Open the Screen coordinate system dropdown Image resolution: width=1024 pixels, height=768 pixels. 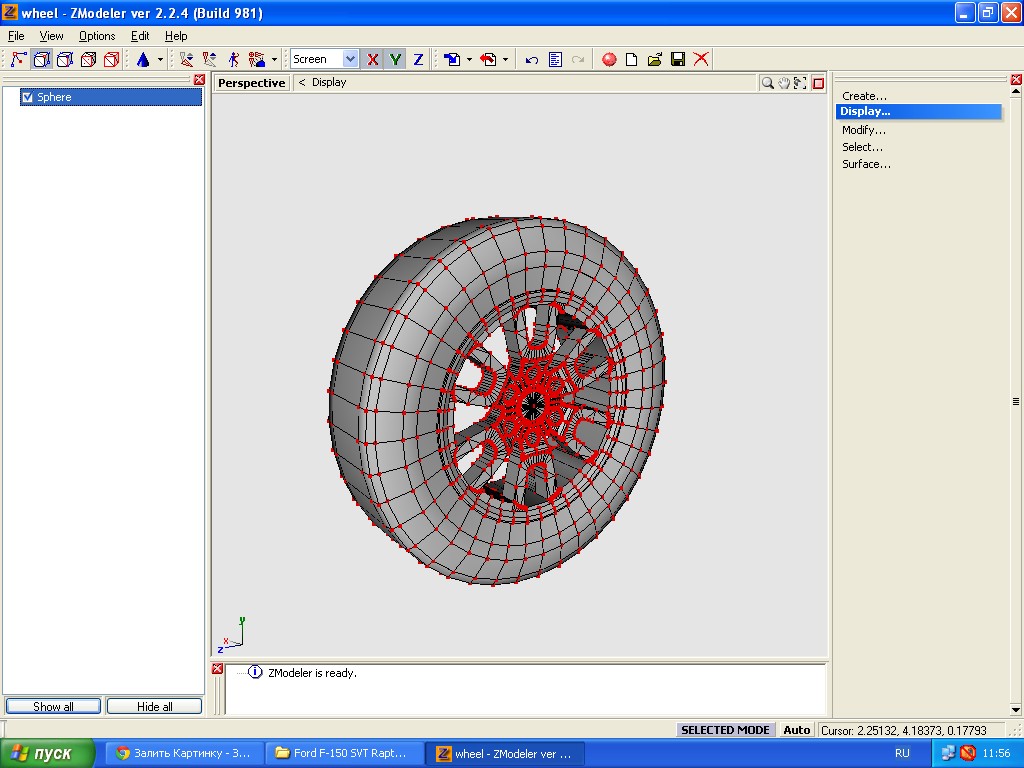(349, 60)
